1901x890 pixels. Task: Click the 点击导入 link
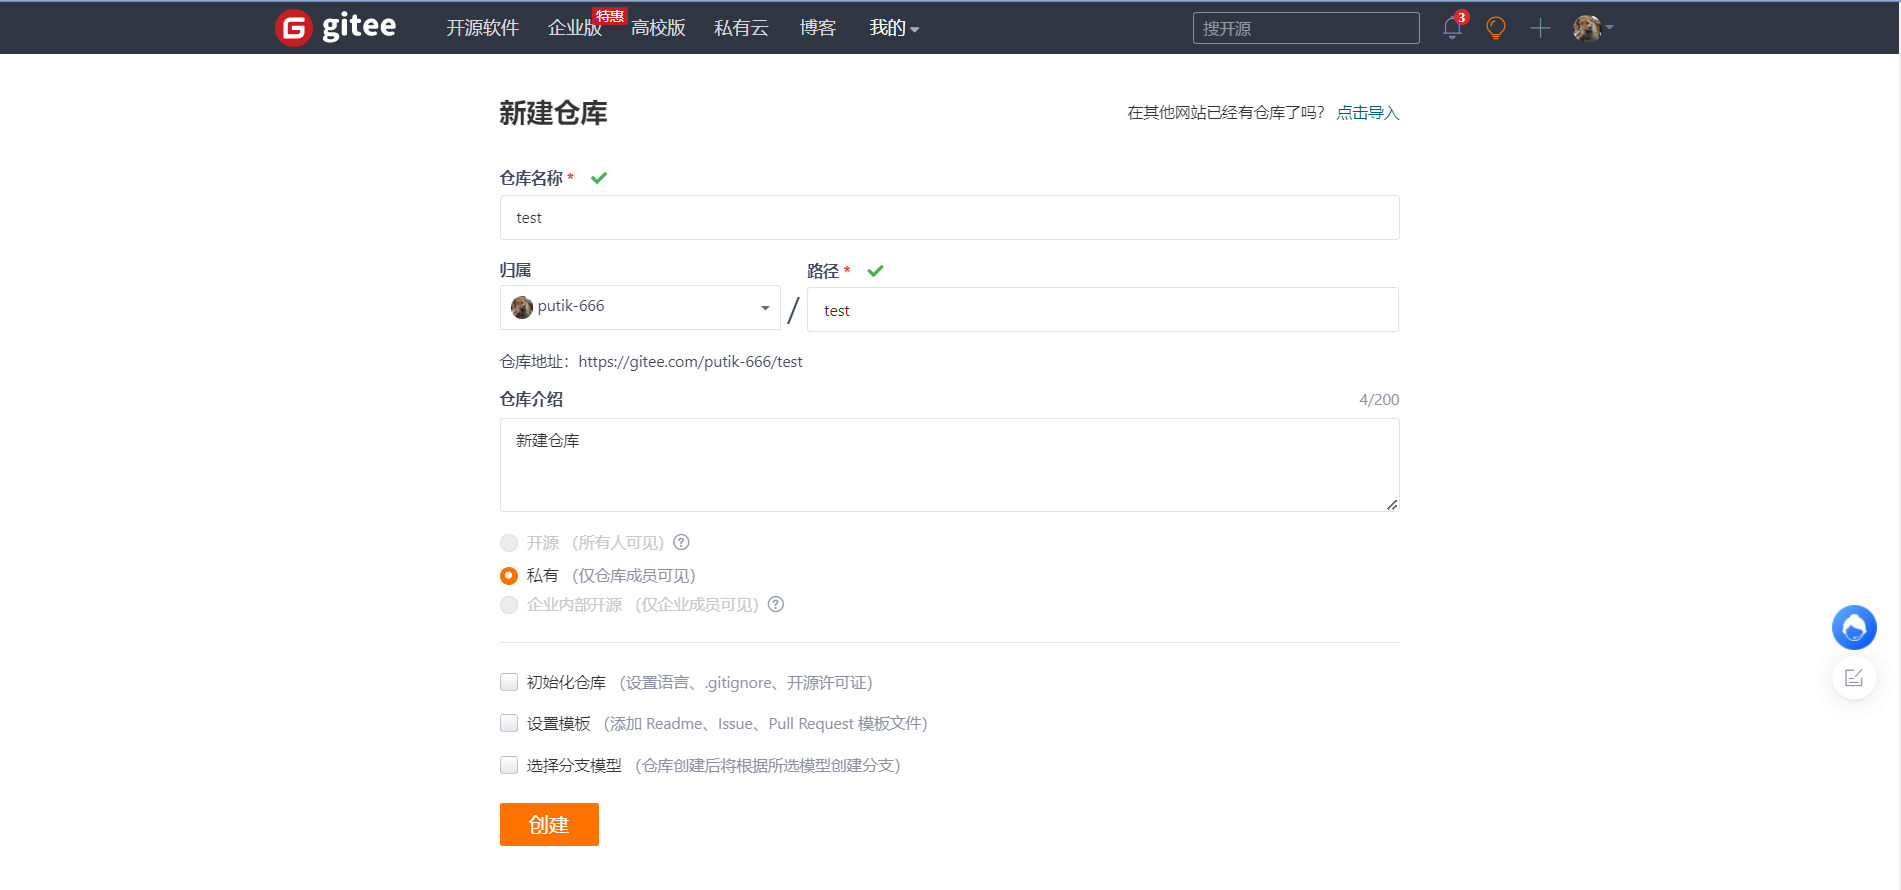coord(1367,113)
